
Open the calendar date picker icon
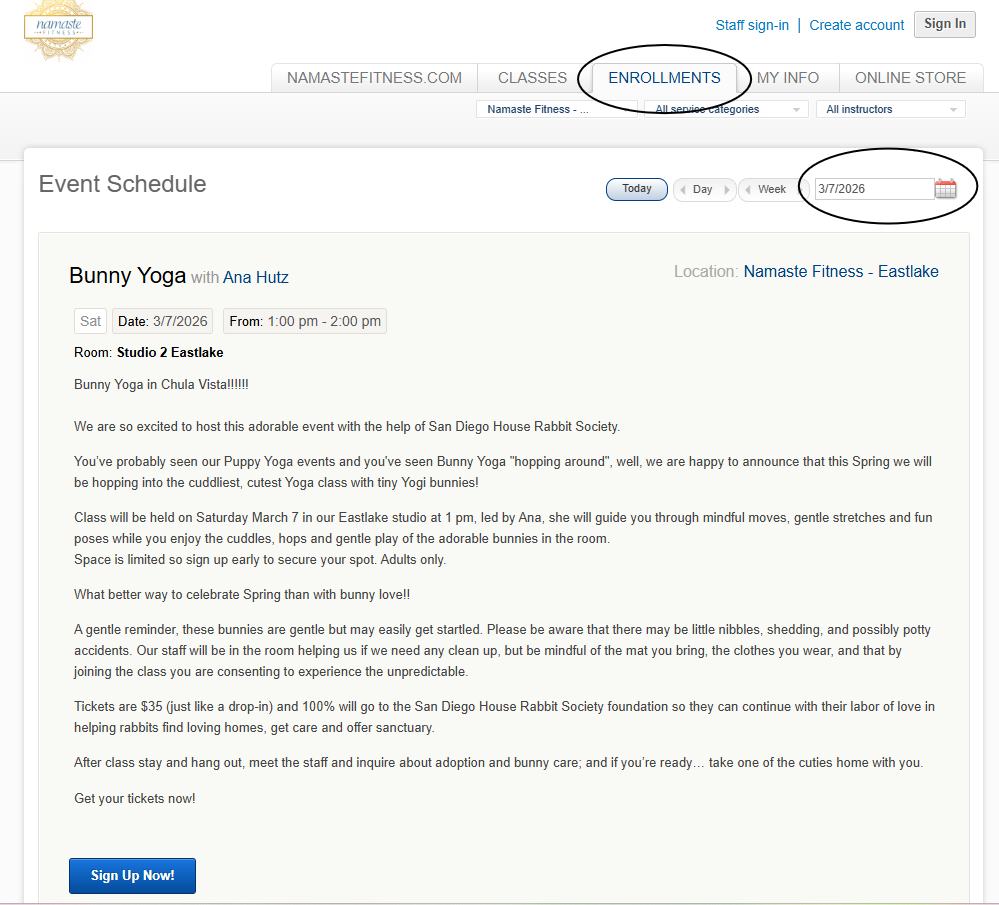[x=945, y=189]
